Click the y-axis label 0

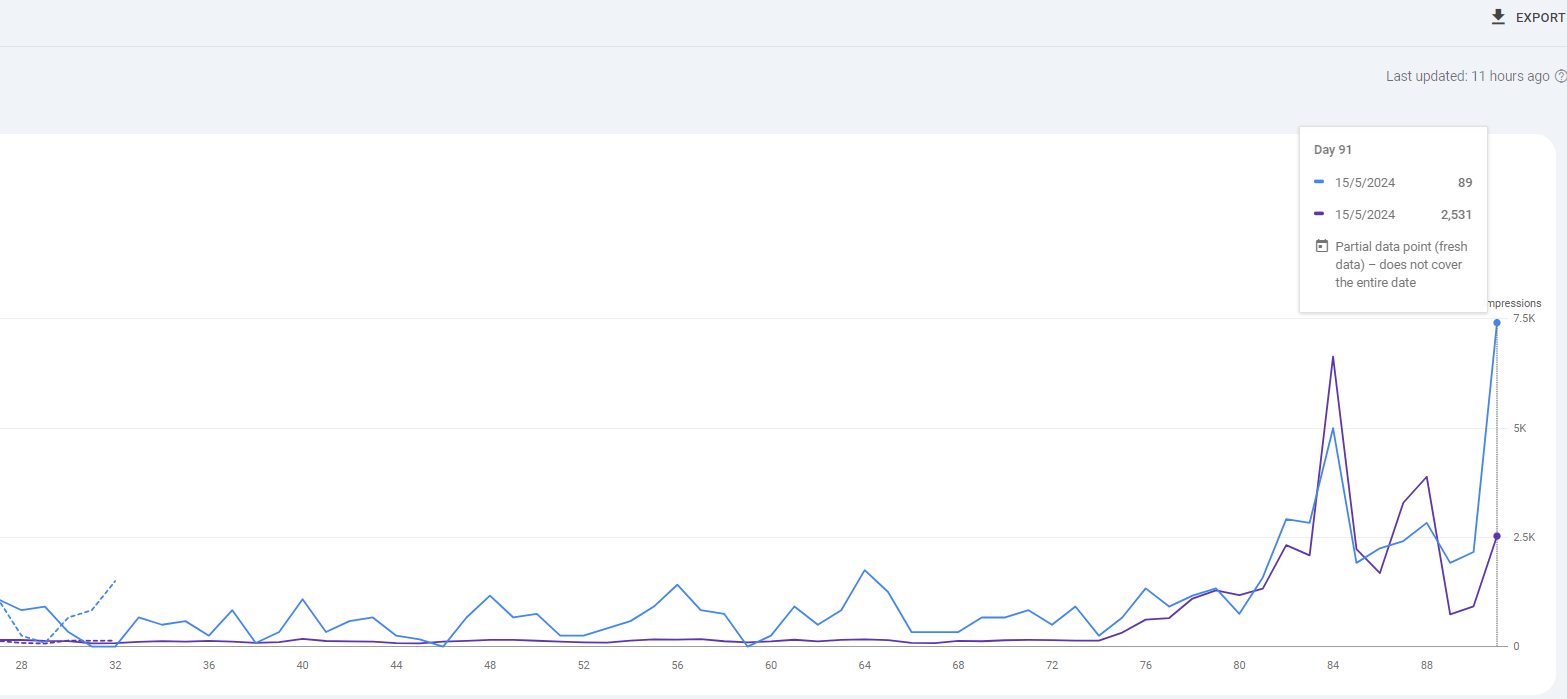click(1516, 646)
